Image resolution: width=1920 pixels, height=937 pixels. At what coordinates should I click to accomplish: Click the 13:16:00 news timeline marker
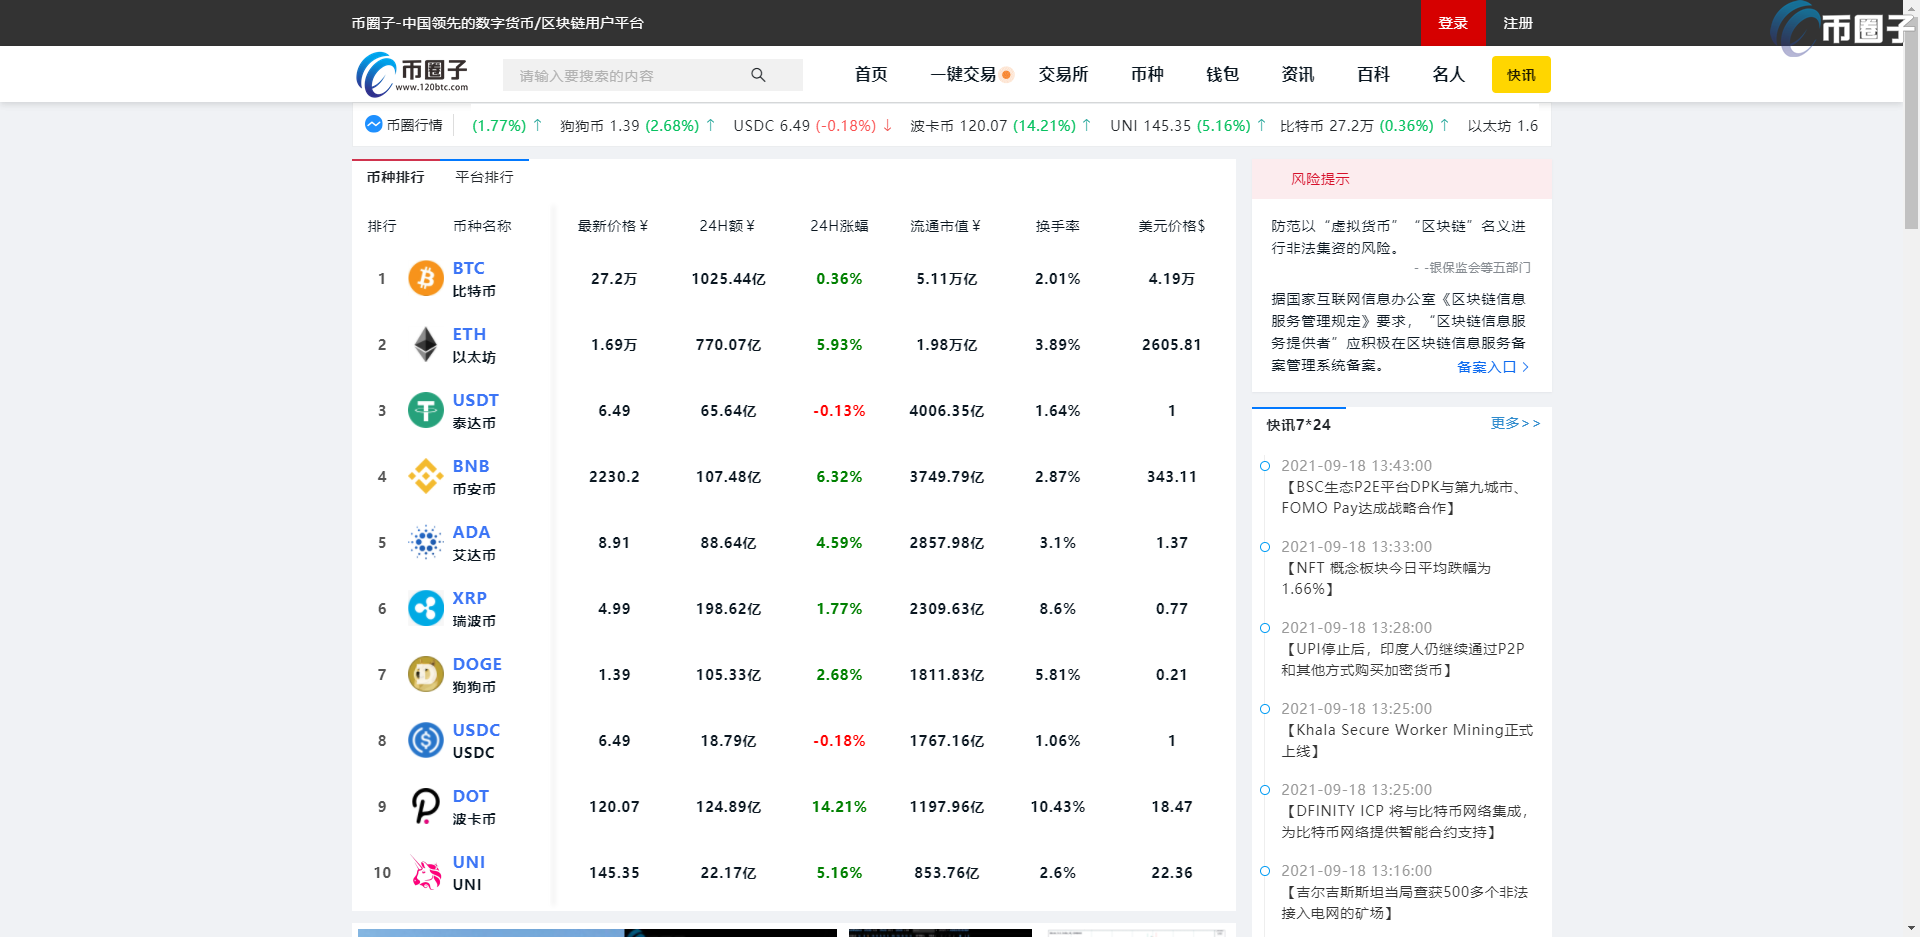pyautogui.click(x=1265, y=871)
